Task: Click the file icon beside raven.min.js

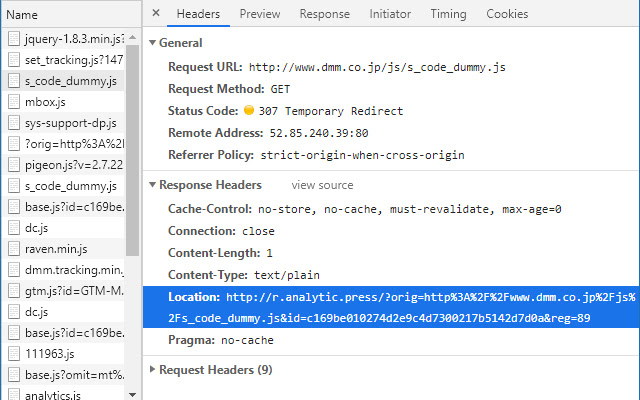Action: pos(14,249)
